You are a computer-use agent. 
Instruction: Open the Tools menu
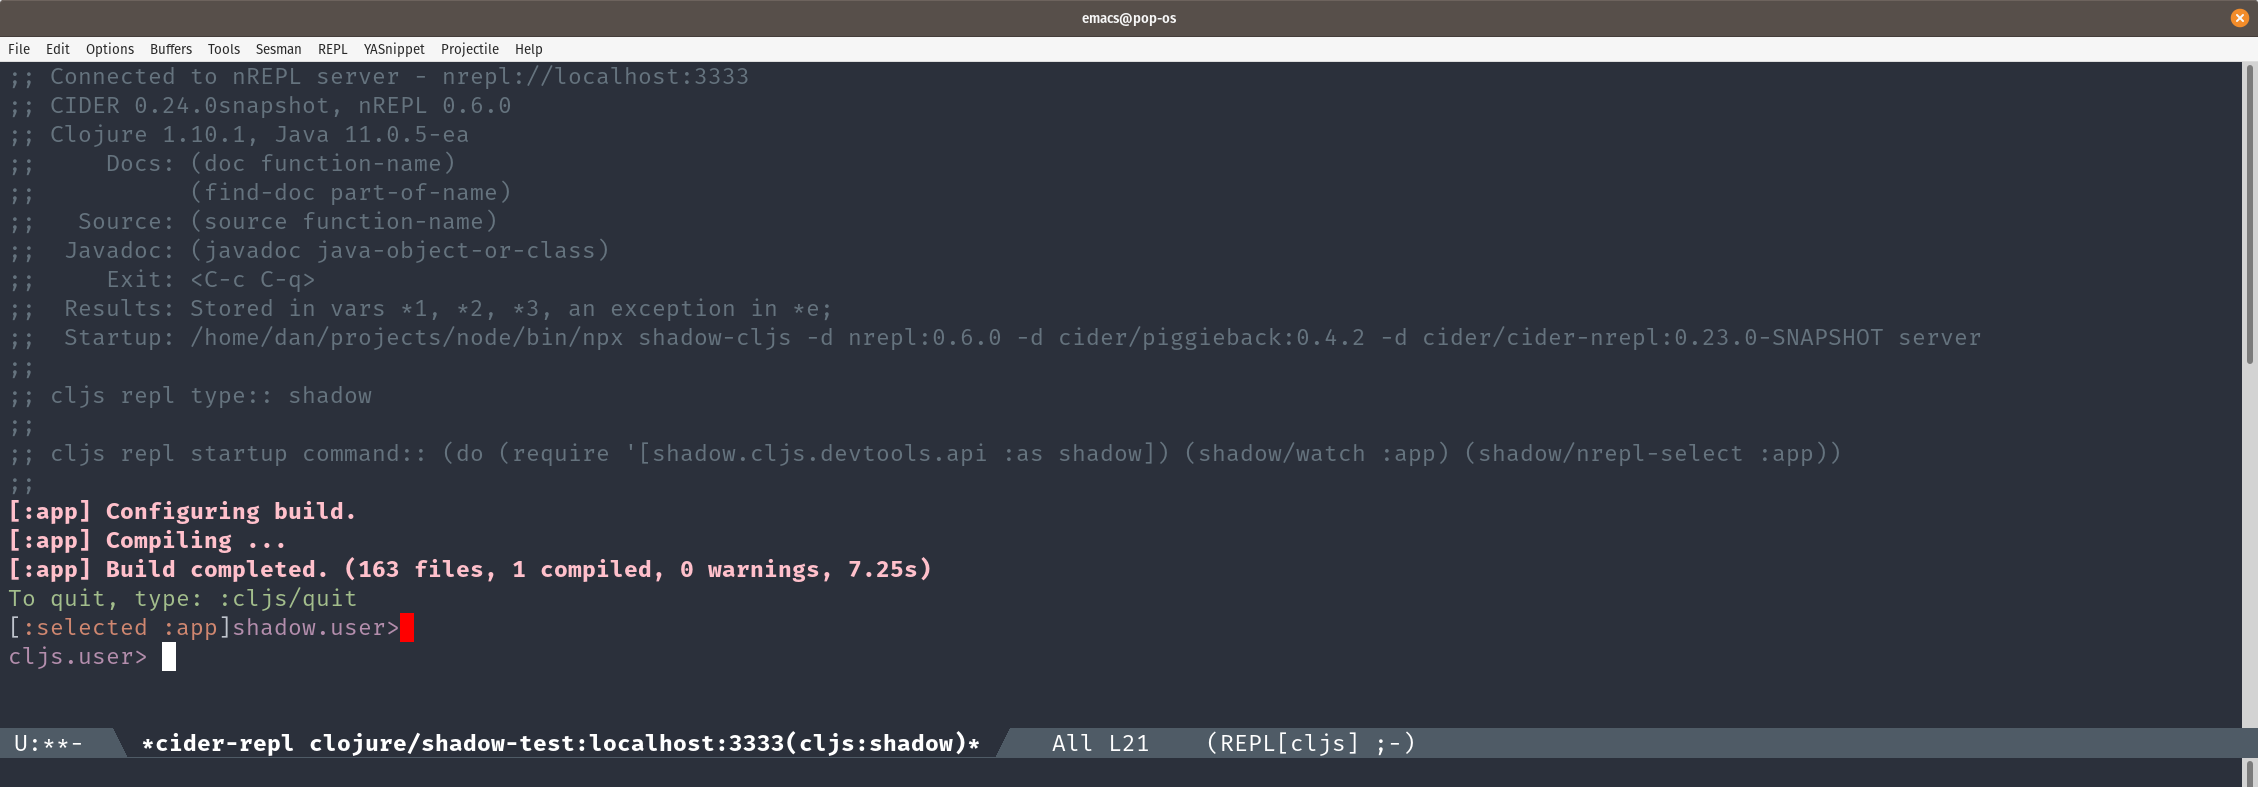coord(224,49)
